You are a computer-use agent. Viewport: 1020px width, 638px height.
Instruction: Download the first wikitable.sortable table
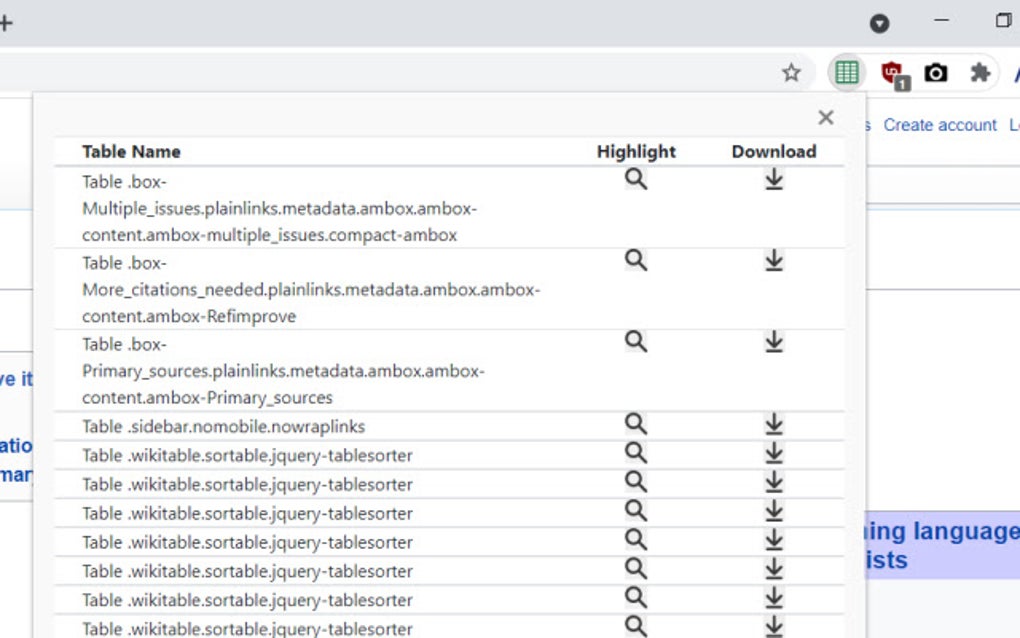773,454
